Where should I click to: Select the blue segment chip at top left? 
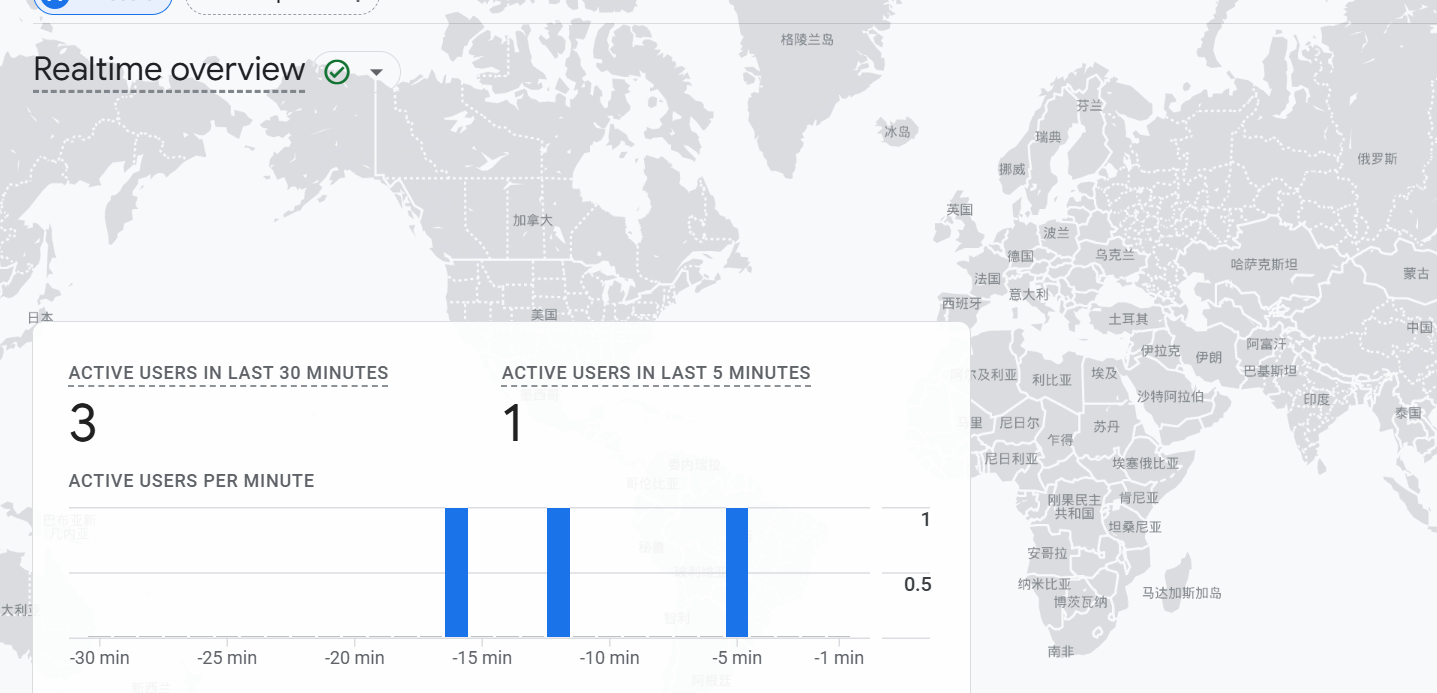(x=102, y=5)
